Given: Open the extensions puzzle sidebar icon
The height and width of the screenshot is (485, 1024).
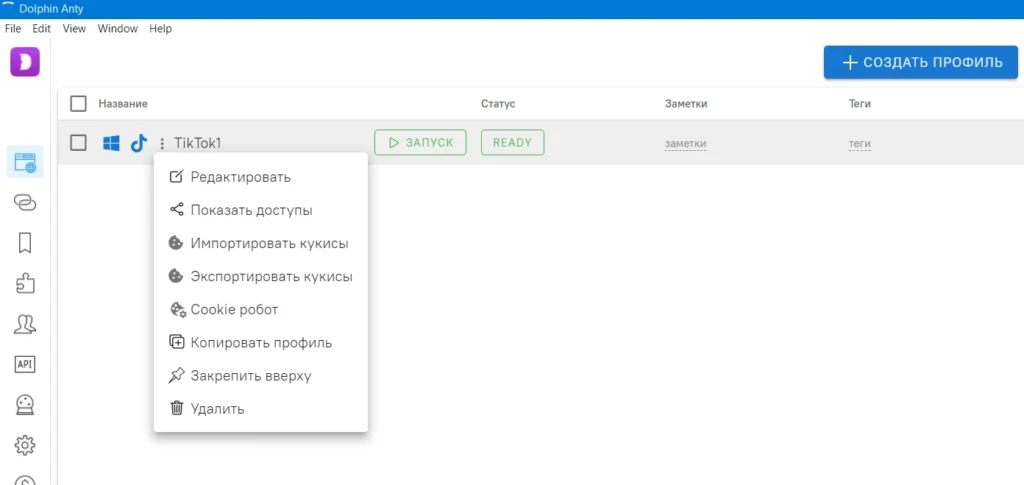Looking at the screenshot, I should pos(25,283).
